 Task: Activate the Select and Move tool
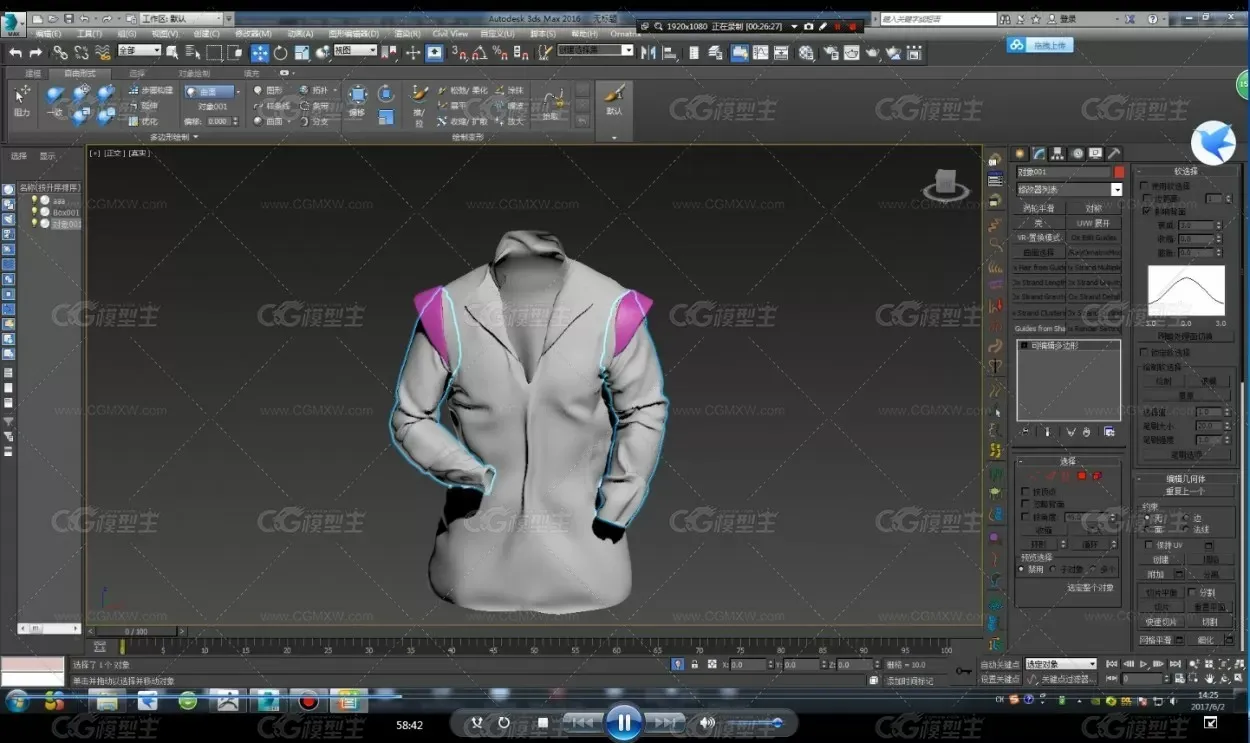pyautogui.click(x=260, y=53)
